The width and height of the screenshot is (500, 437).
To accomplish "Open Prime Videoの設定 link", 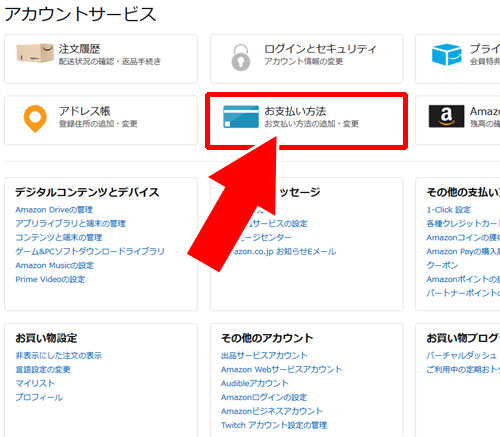I will (50, 279).
